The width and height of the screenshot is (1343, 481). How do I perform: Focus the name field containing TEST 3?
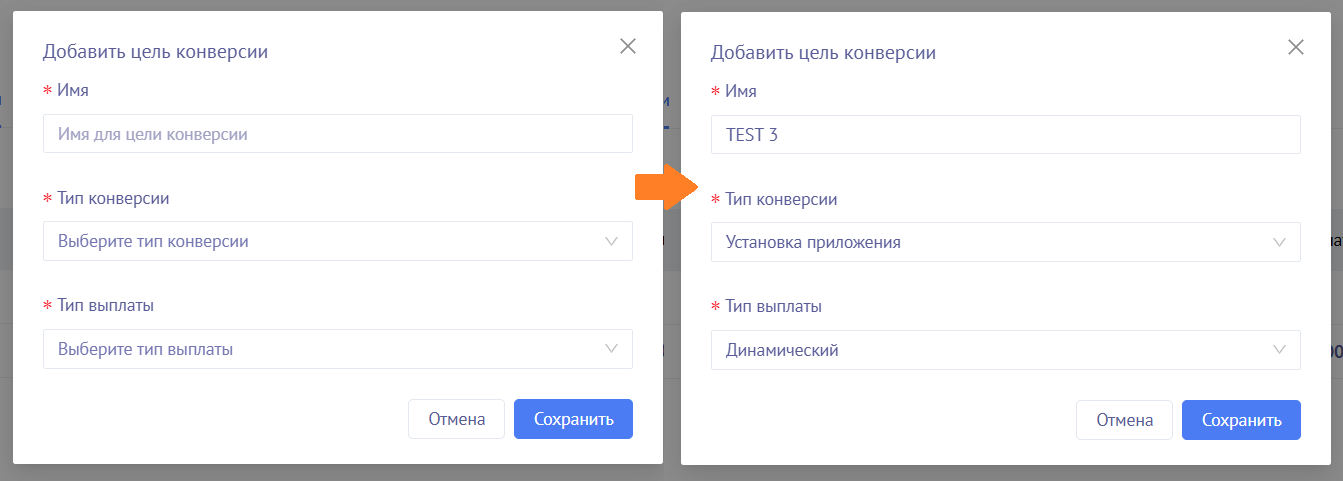[x=1005, y=134]
